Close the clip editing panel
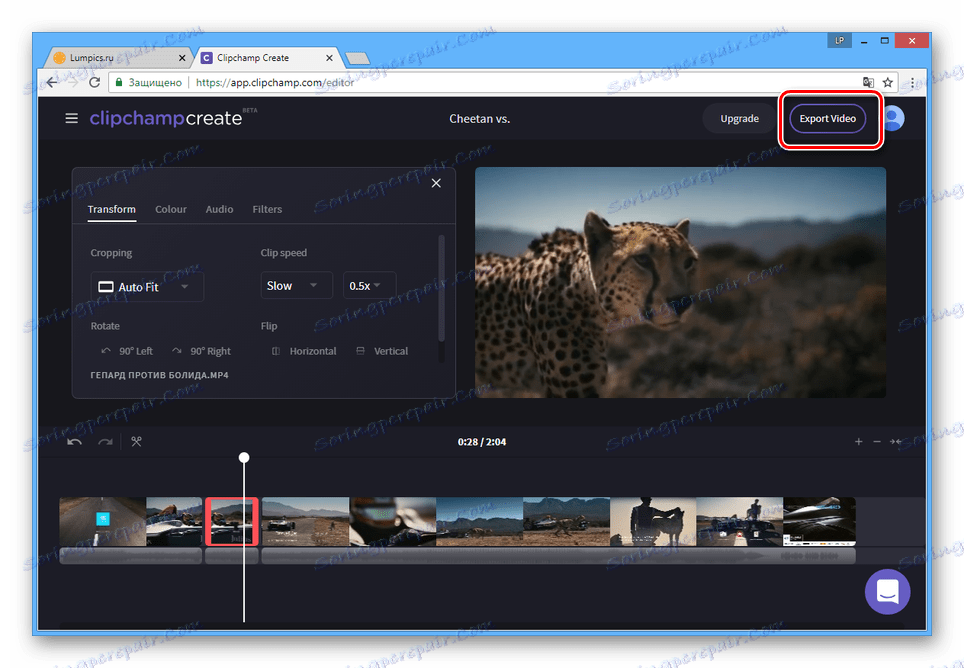The width and height of the screenshot is (964, 668). (436, 183)
